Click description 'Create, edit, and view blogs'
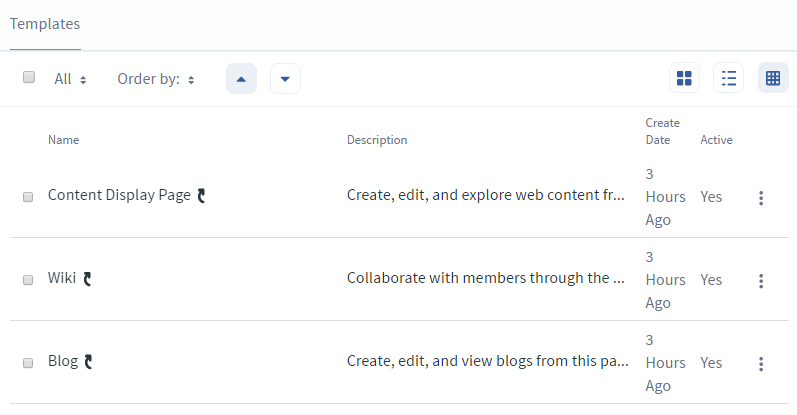Viewport: 797px width, 415px height. coord(487,361)
